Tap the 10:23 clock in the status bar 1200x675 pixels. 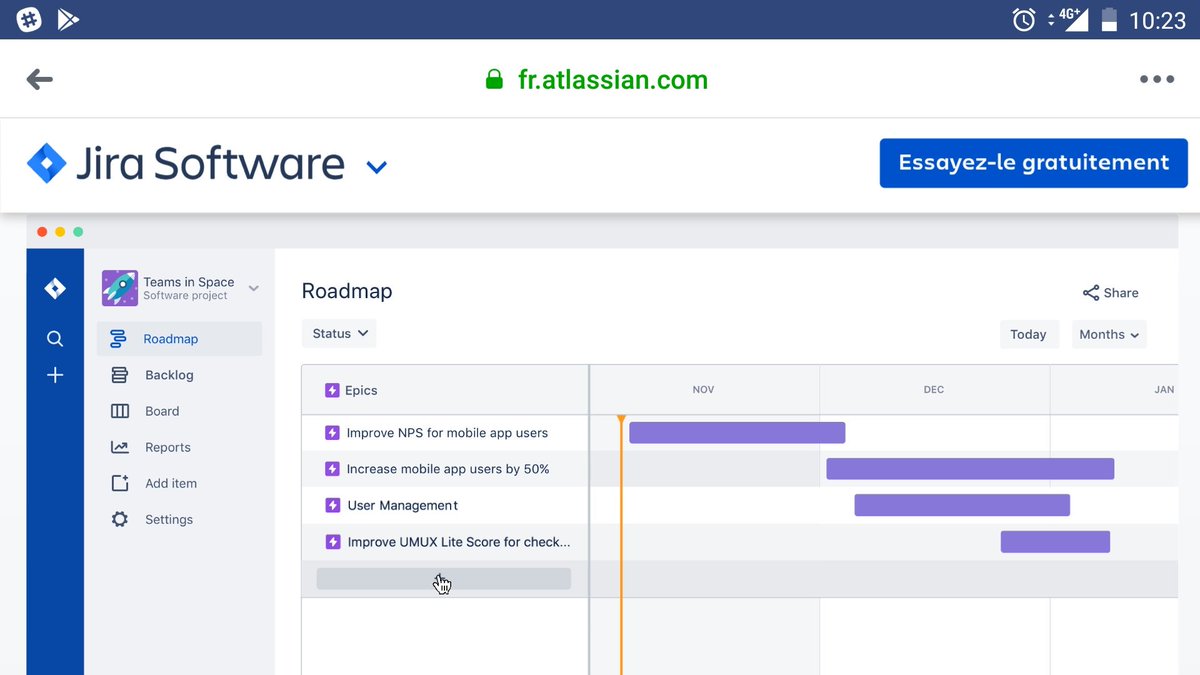point(1157,20)
